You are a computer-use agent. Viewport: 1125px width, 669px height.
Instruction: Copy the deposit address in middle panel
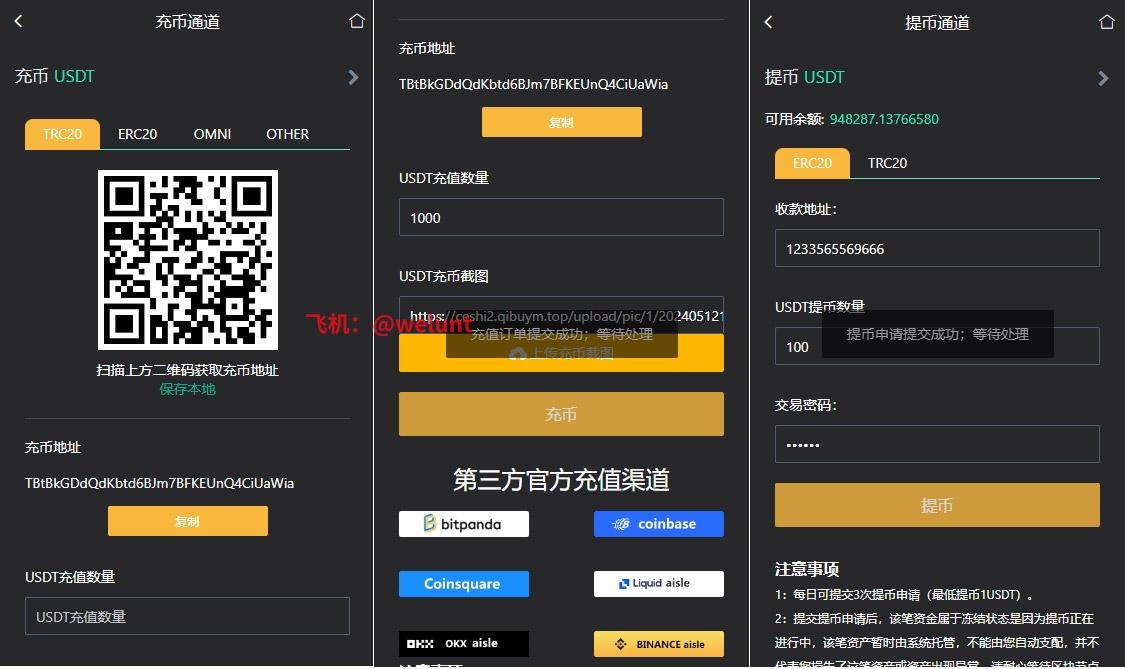coord(562,122)
